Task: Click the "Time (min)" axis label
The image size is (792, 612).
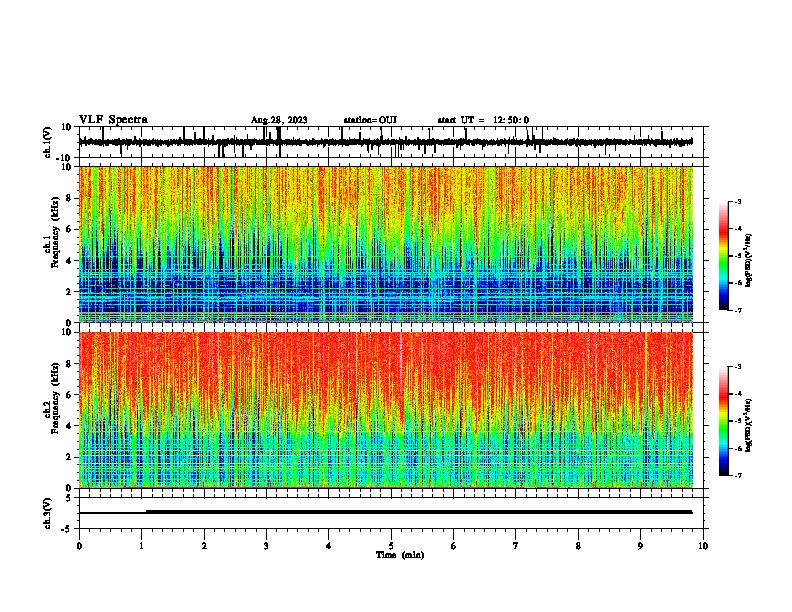Action: coord(400,555)
